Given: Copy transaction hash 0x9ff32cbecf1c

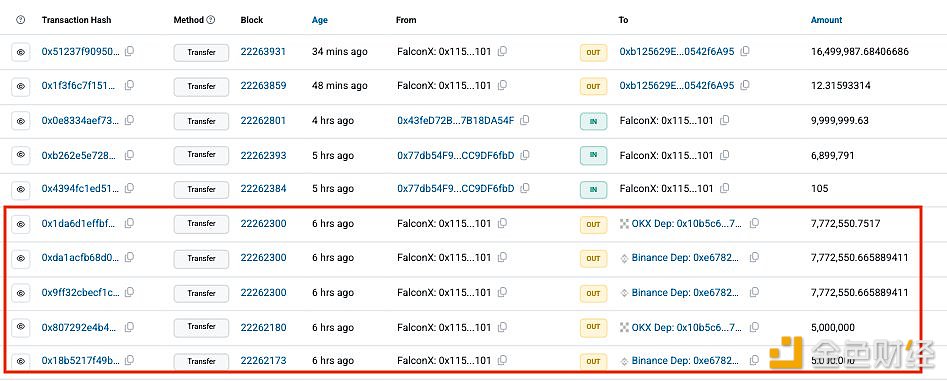Looking at the screenshot, I should 129,293.
